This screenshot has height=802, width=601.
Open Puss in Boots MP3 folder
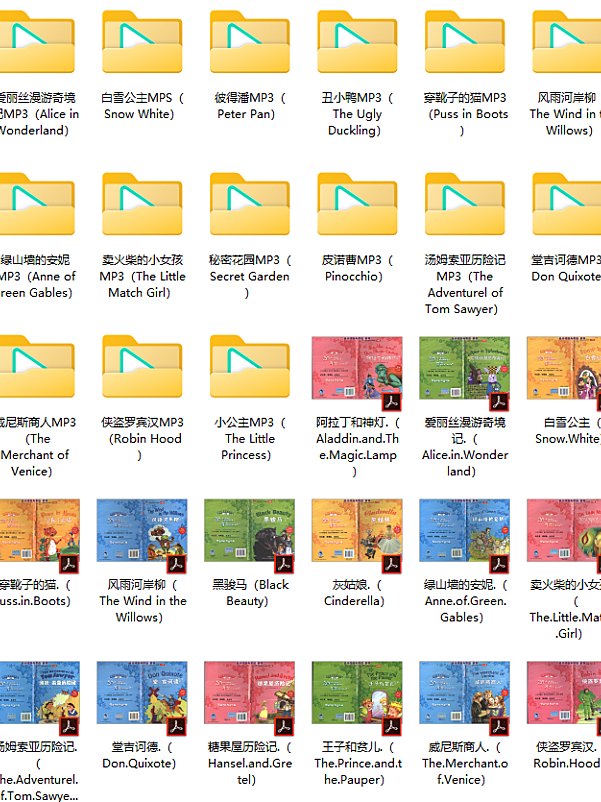tap(464, 44)
